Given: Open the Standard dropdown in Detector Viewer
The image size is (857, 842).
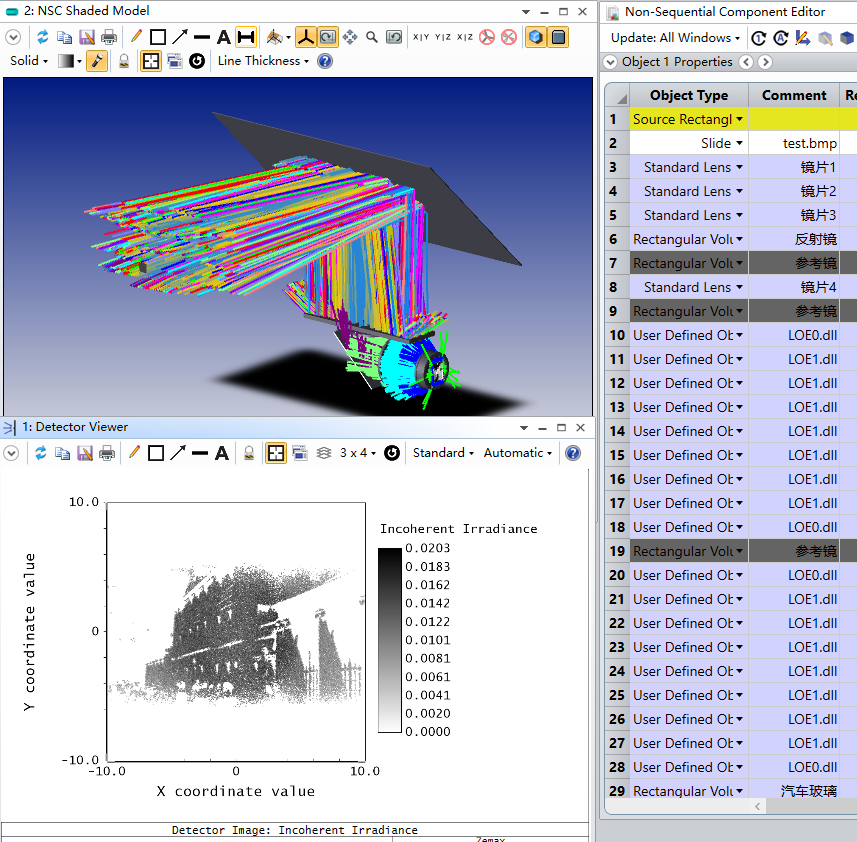Looking at the screenshot, I should coord(443,453).
